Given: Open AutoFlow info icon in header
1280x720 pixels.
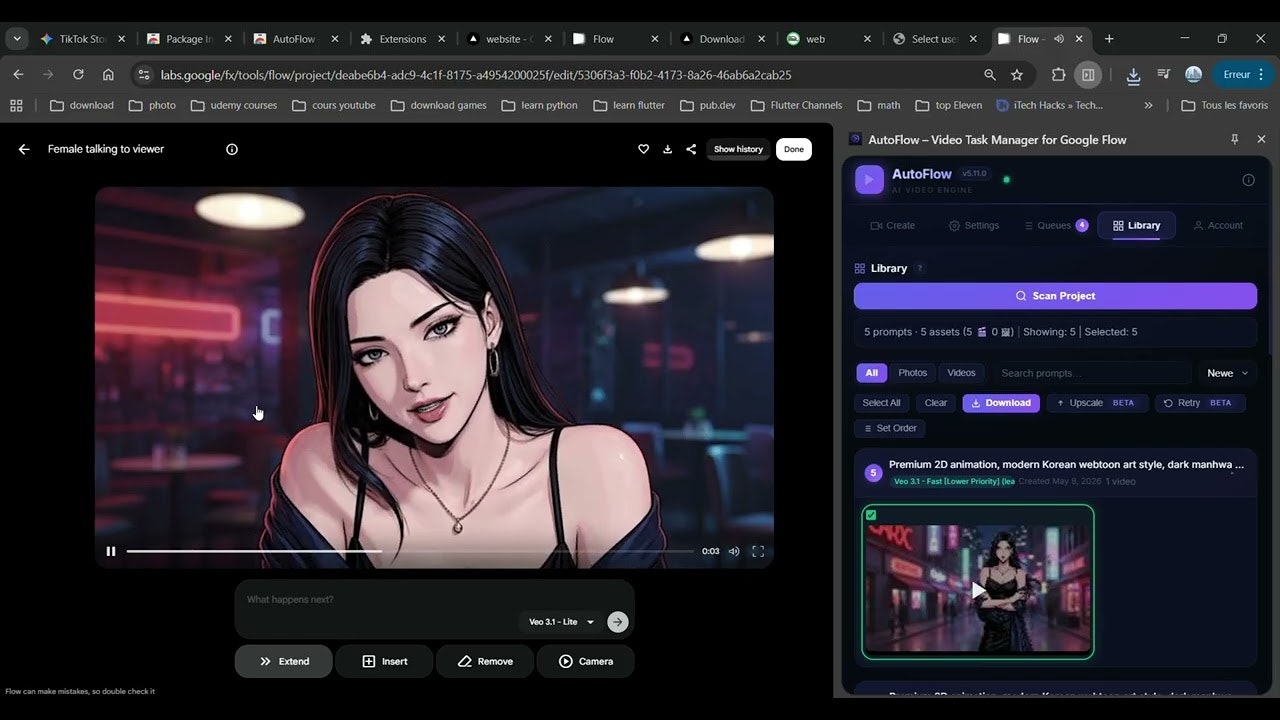Looking at the screenshot, I should pyautogui.click(x=1248, y=180).
